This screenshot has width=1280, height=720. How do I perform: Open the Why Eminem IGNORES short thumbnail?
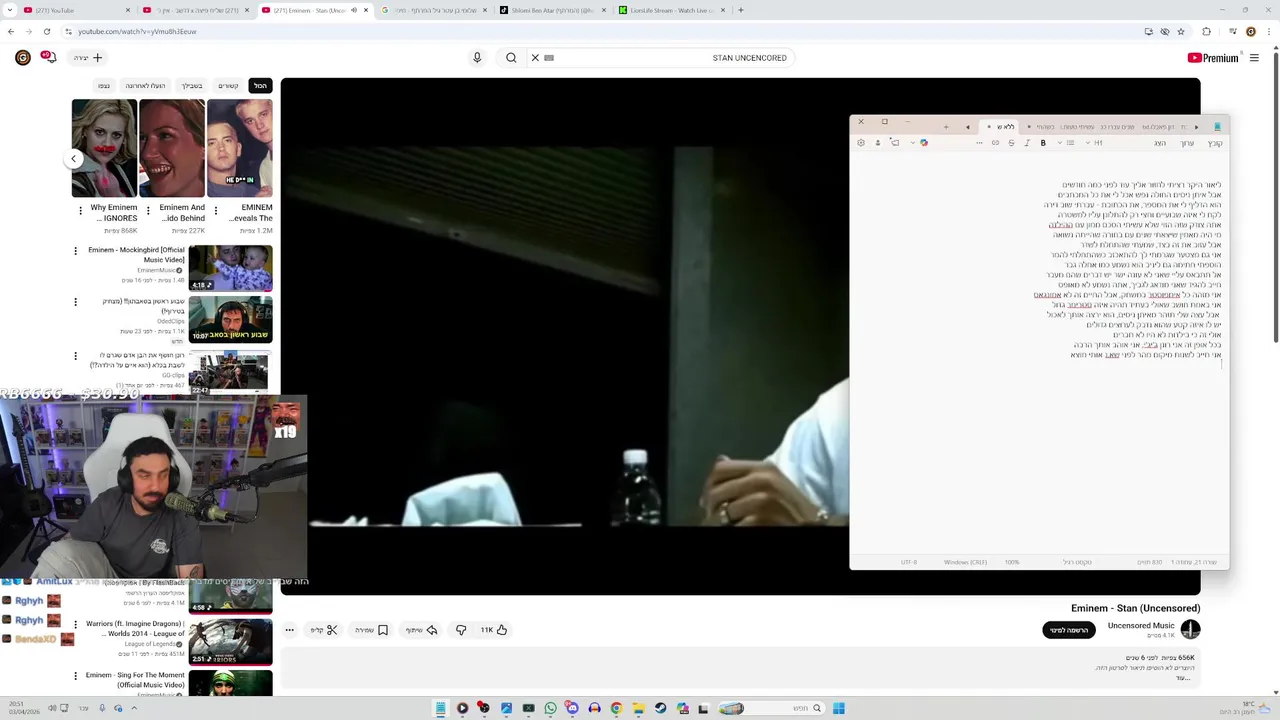pos(104,148)
